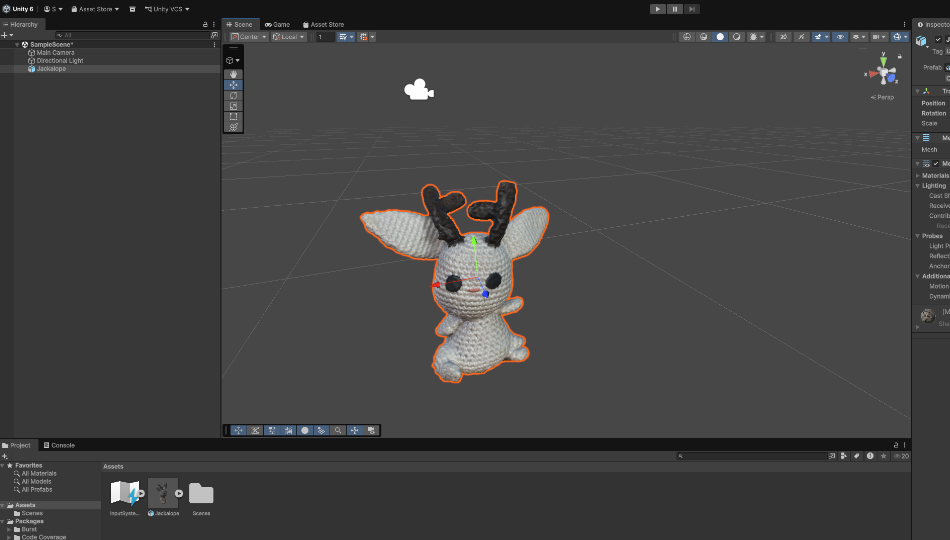The image size is (950, 540).
Task: Switch to the Asset Store tab
Action: click(324, 25)
